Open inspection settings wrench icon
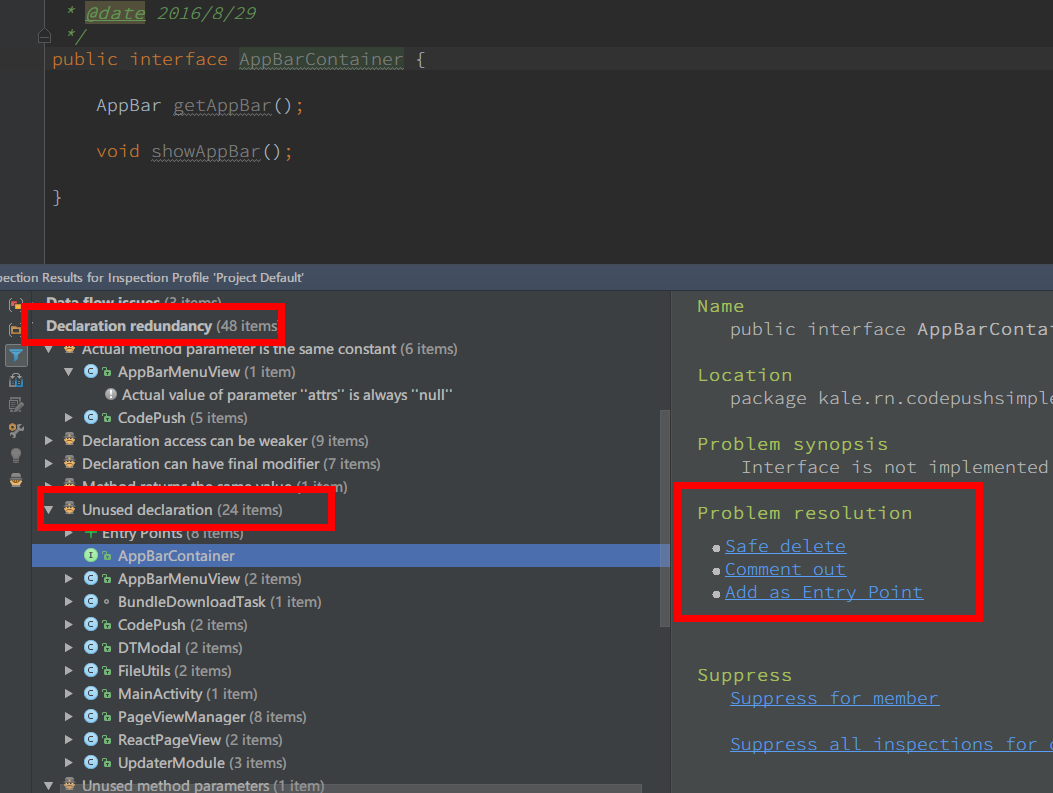Image resolution: width=1053 pixels, height=793 pixels. (16, 430)
